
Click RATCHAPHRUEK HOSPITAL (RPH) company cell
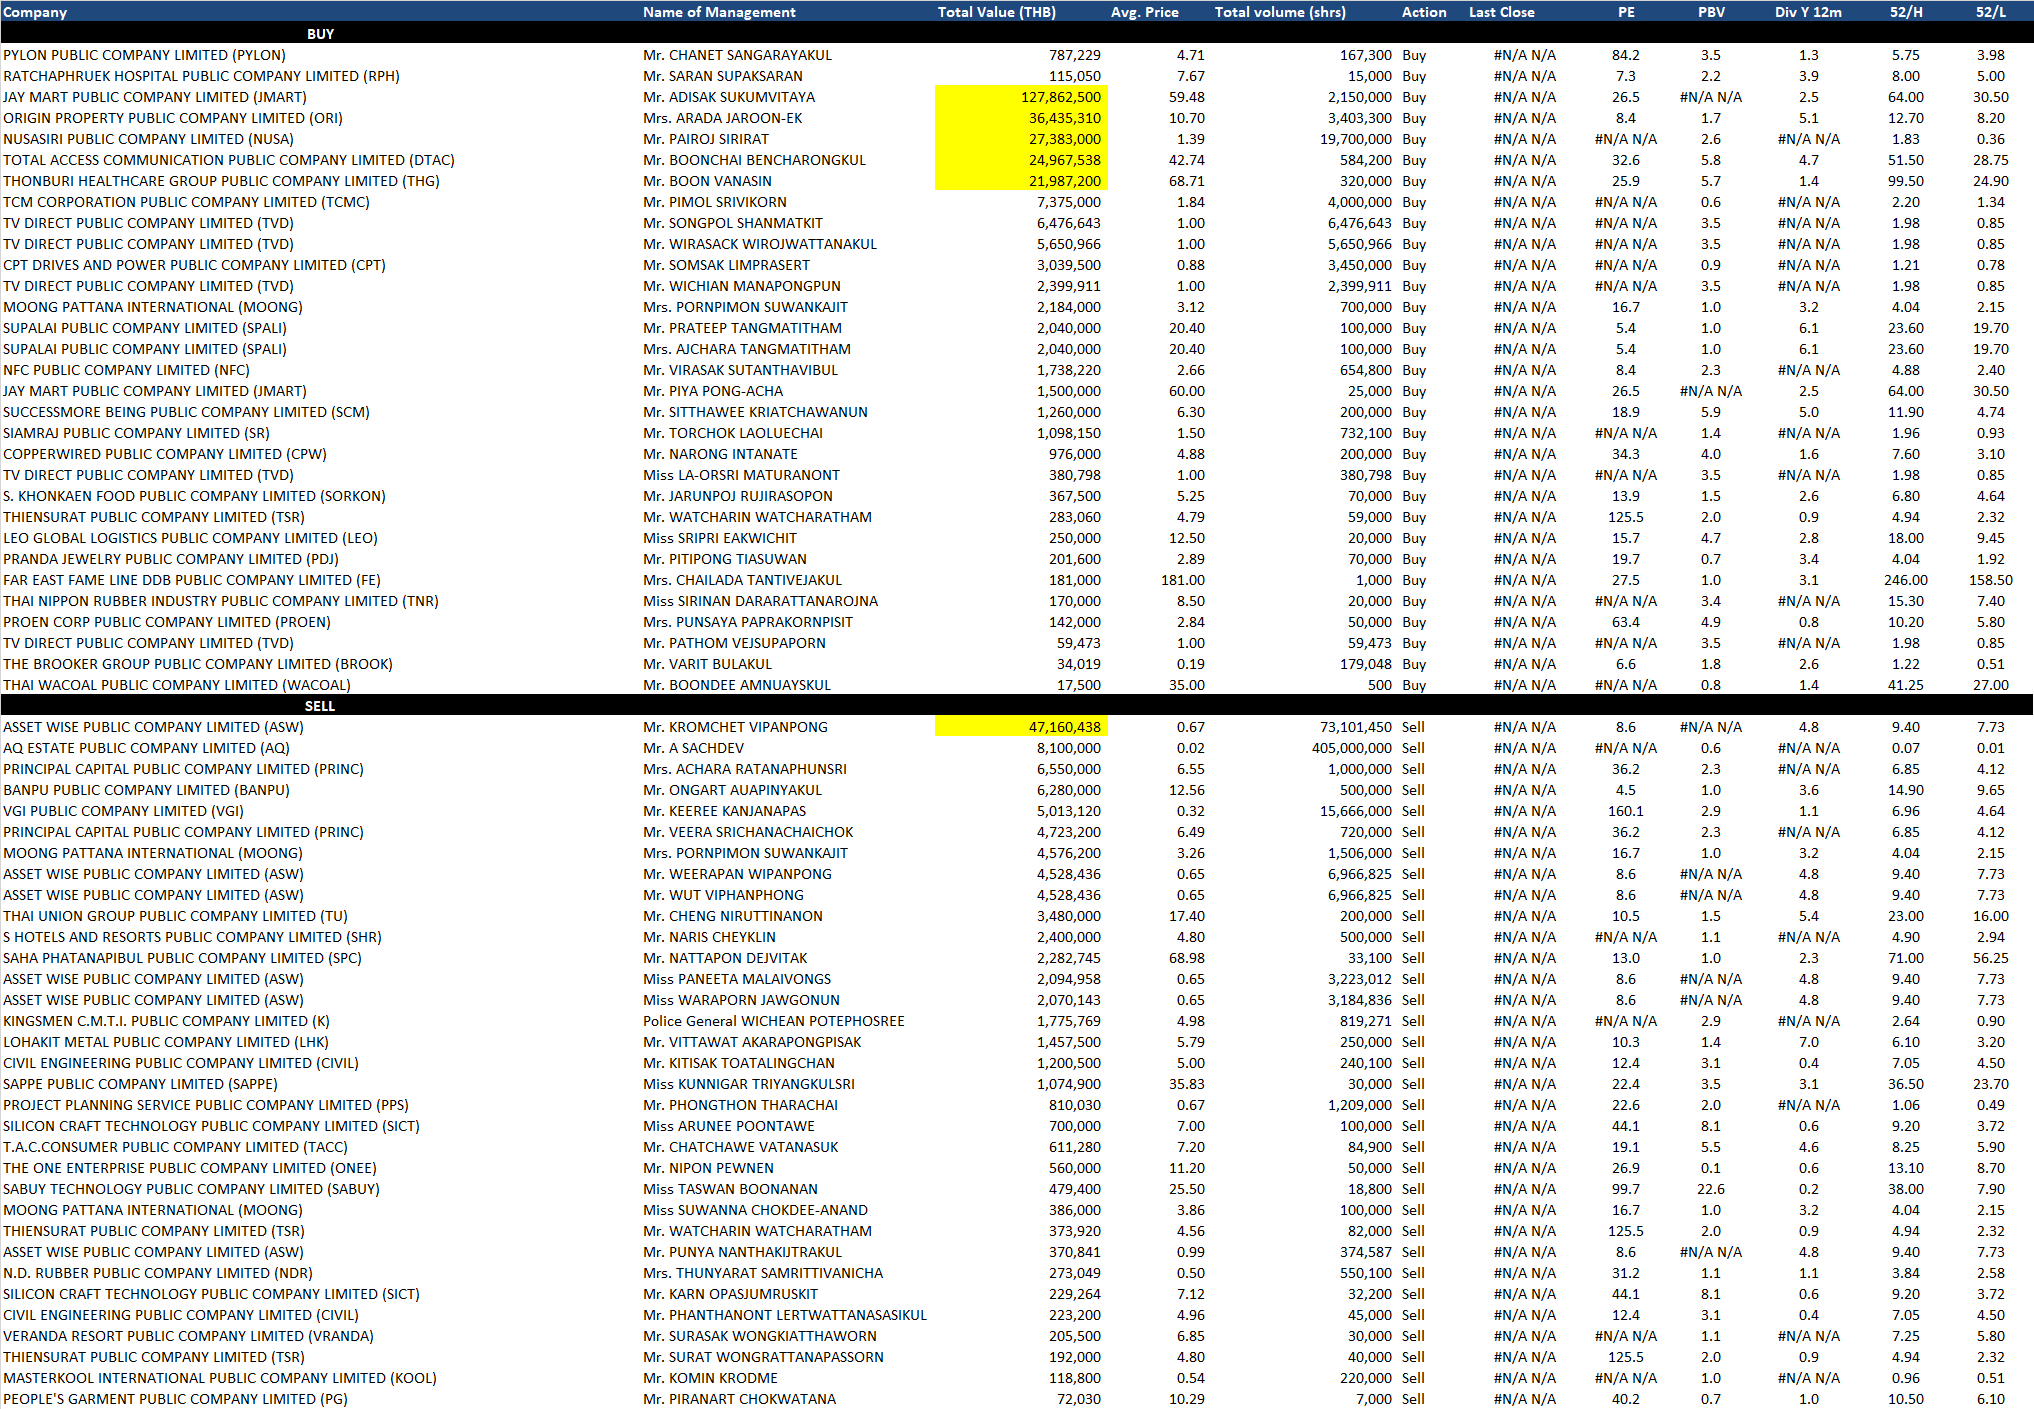coord(201,76)
